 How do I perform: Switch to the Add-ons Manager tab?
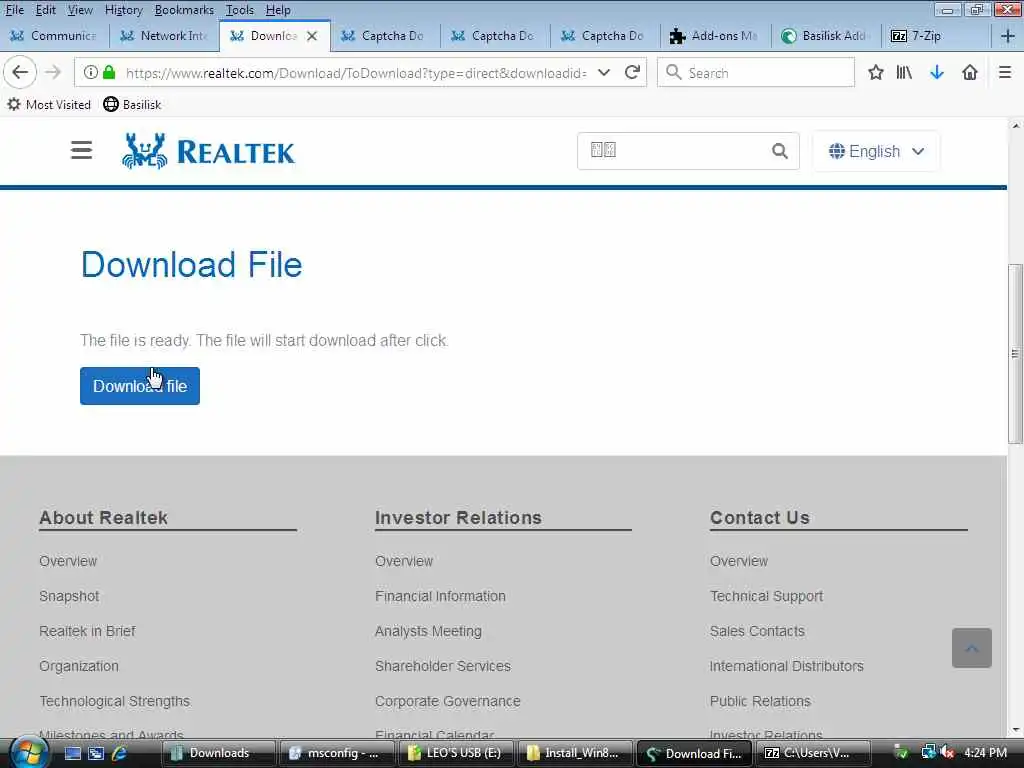click(x=714, y=36)
